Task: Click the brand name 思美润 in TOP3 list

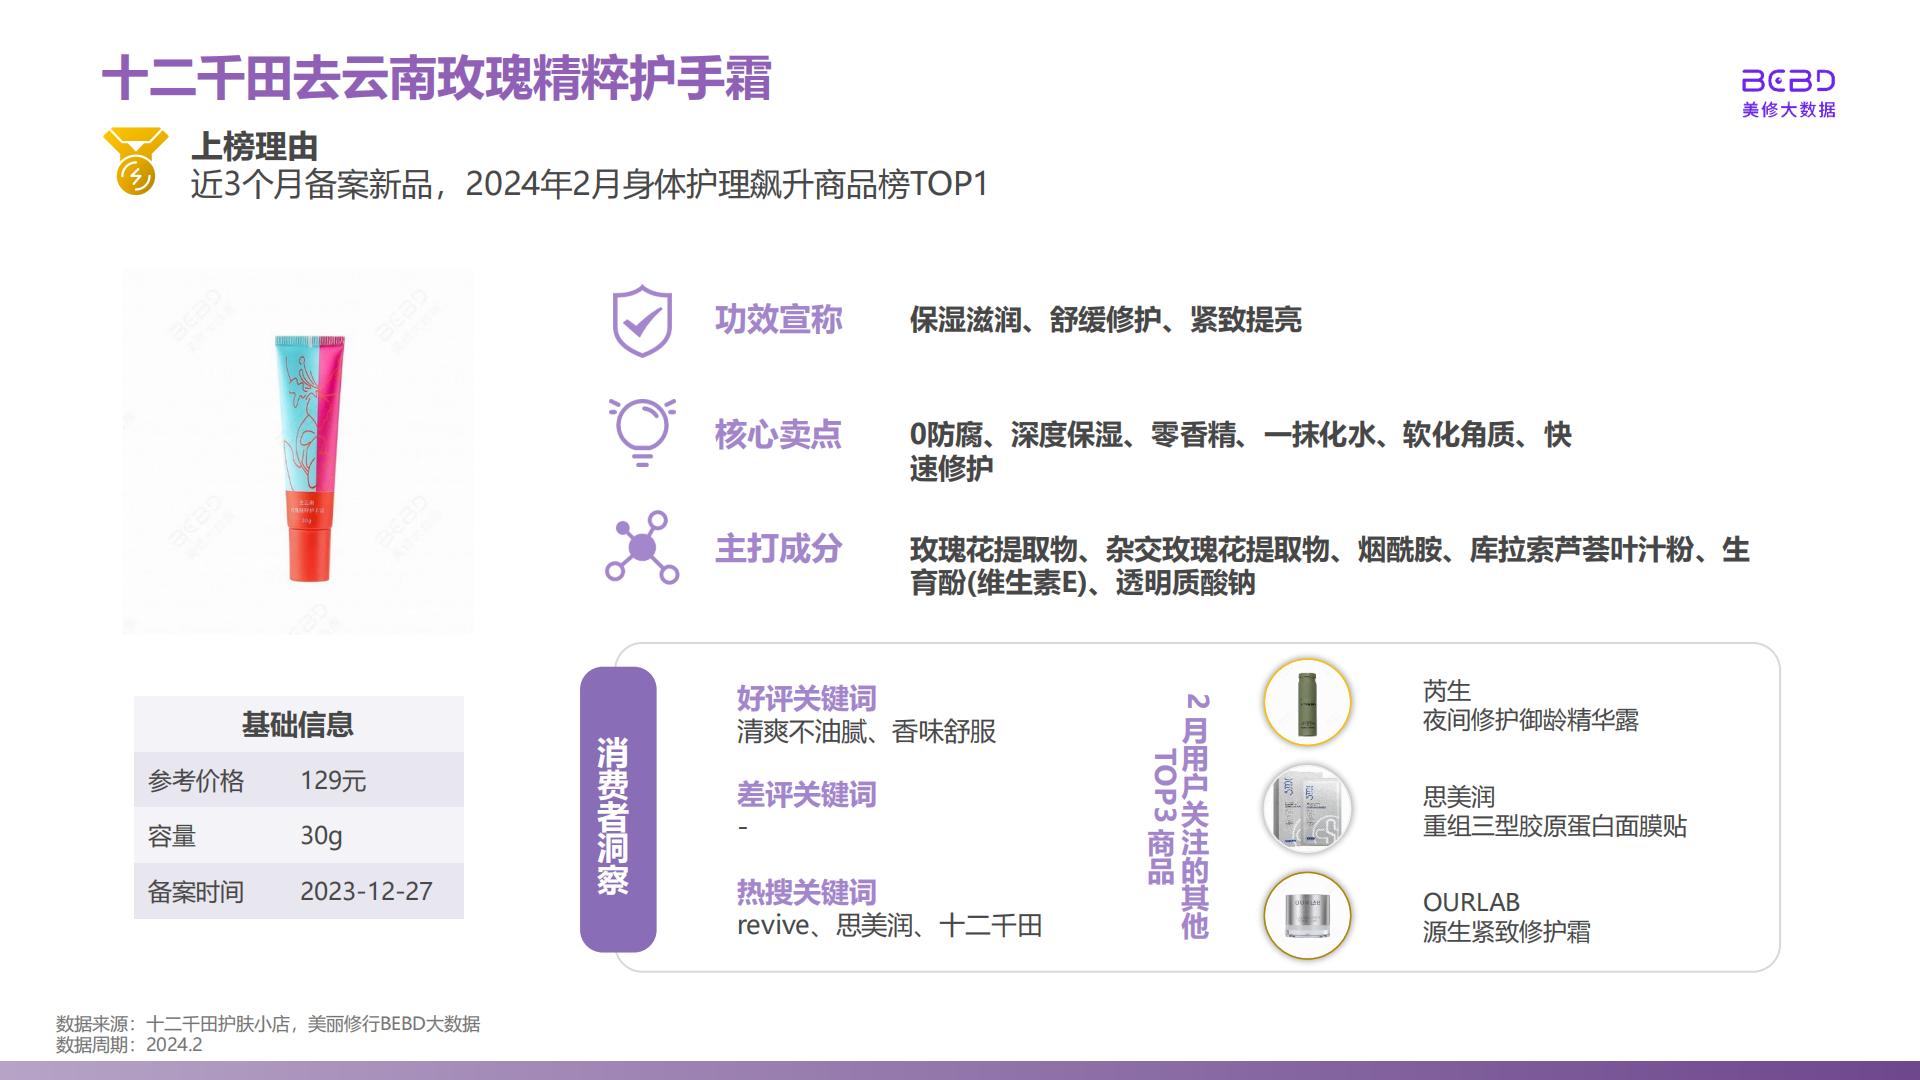Action: pos(1458,797)
